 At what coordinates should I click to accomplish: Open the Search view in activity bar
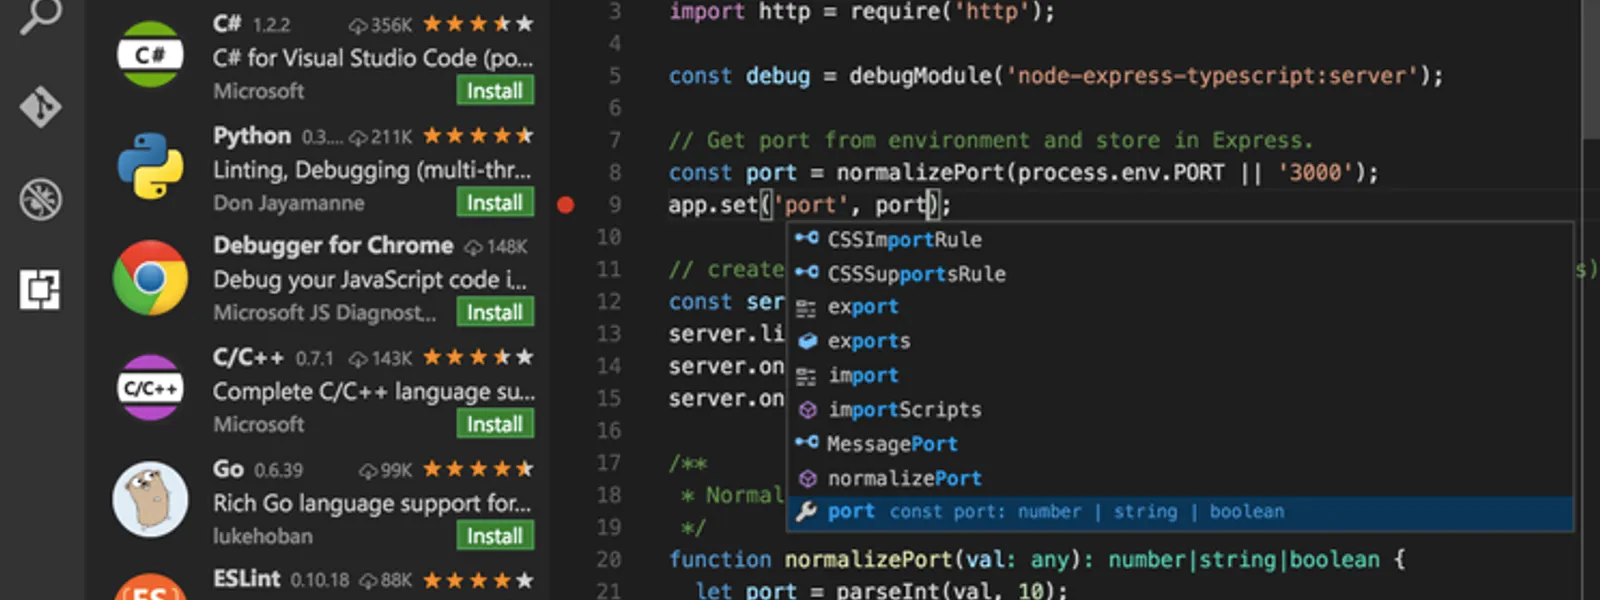coord(40,15)
